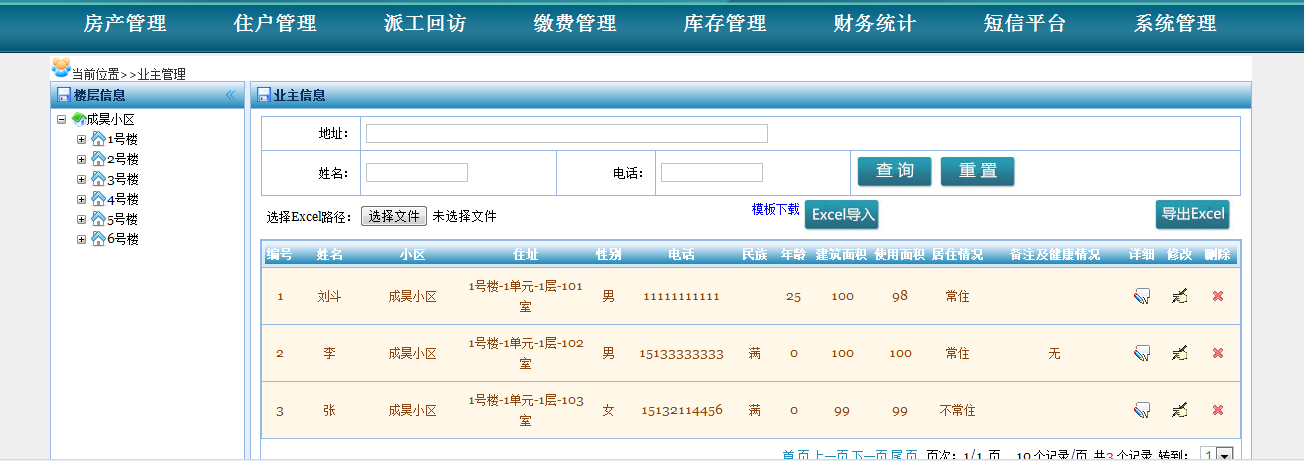View details for owner 刘斗
The height and width of the screenshot is (461, 1304).
(x=1141, y=296)
